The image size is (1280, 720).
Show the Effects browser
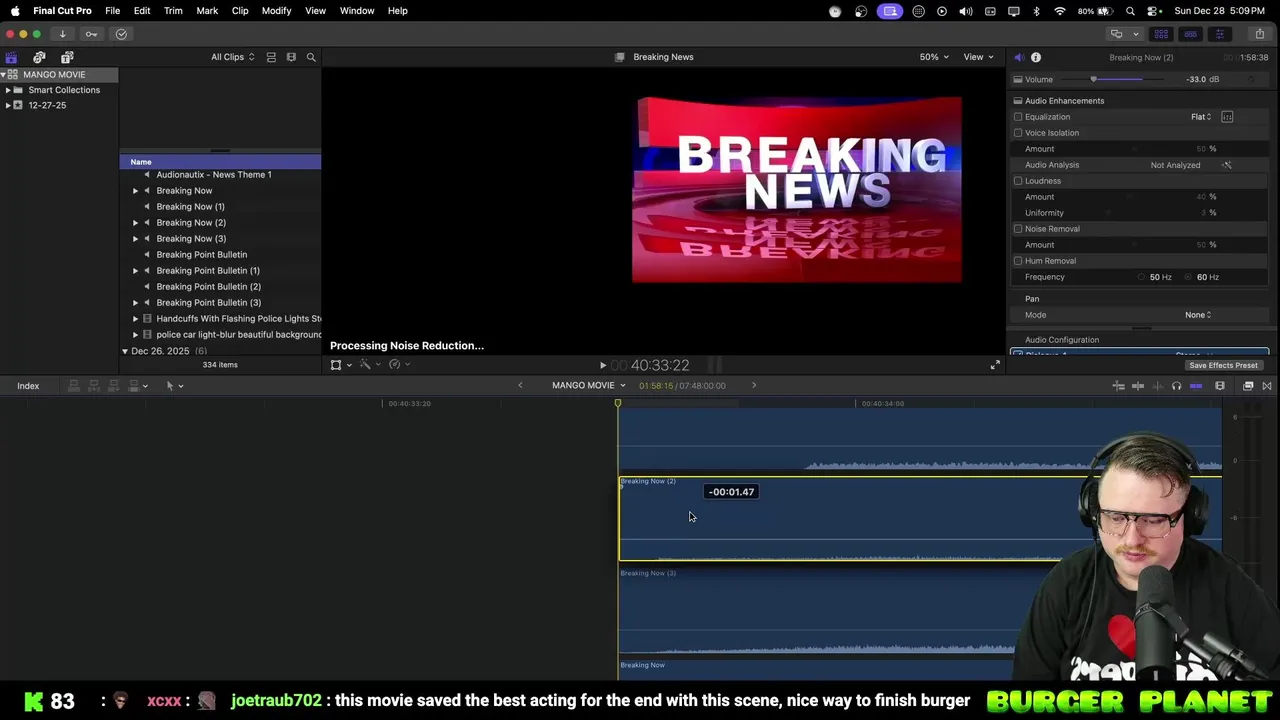click(x=1248, y=386)
